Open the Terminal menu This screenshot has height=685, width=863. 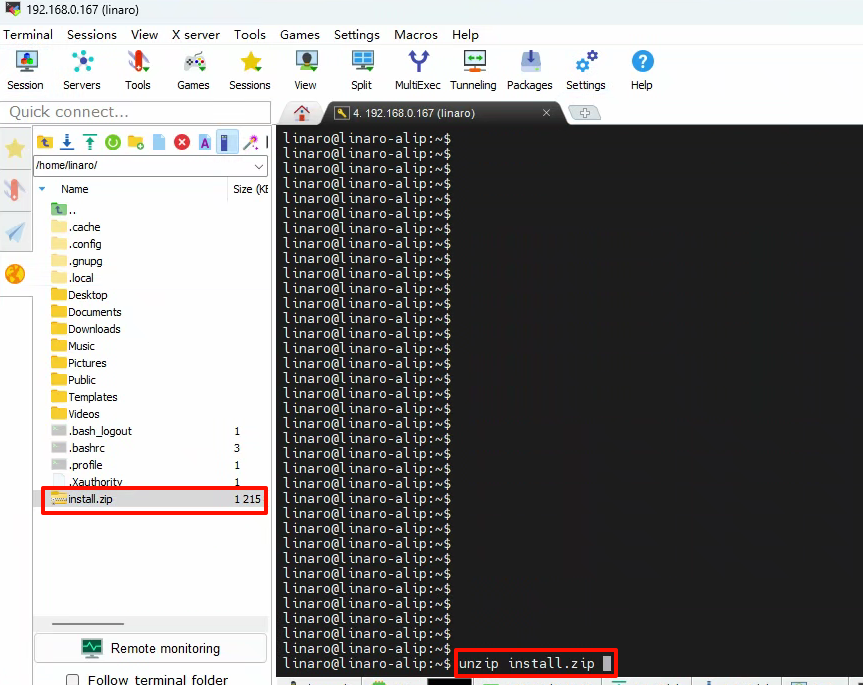click(28, 35)
